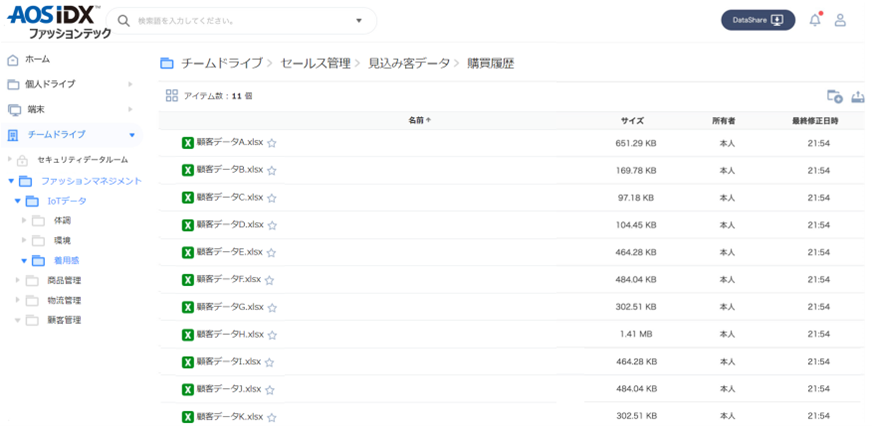Star the file 顧客データC.xlsx
Viewport: 872px width, 426px height.
pyautogui.click(x=271, y=198)
